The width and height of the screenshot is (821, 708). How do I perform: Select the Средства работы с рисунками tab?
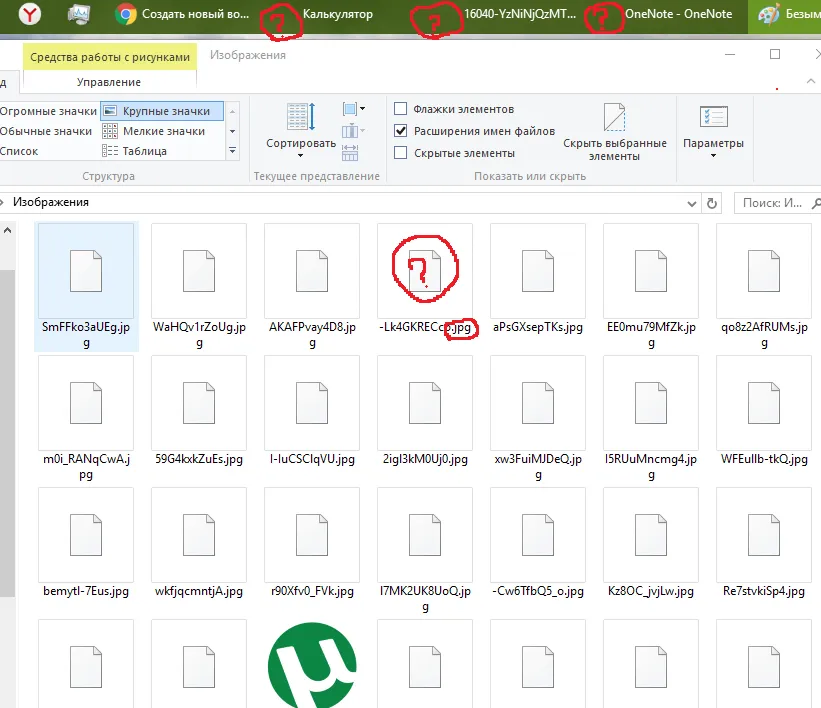coord(110,57)
